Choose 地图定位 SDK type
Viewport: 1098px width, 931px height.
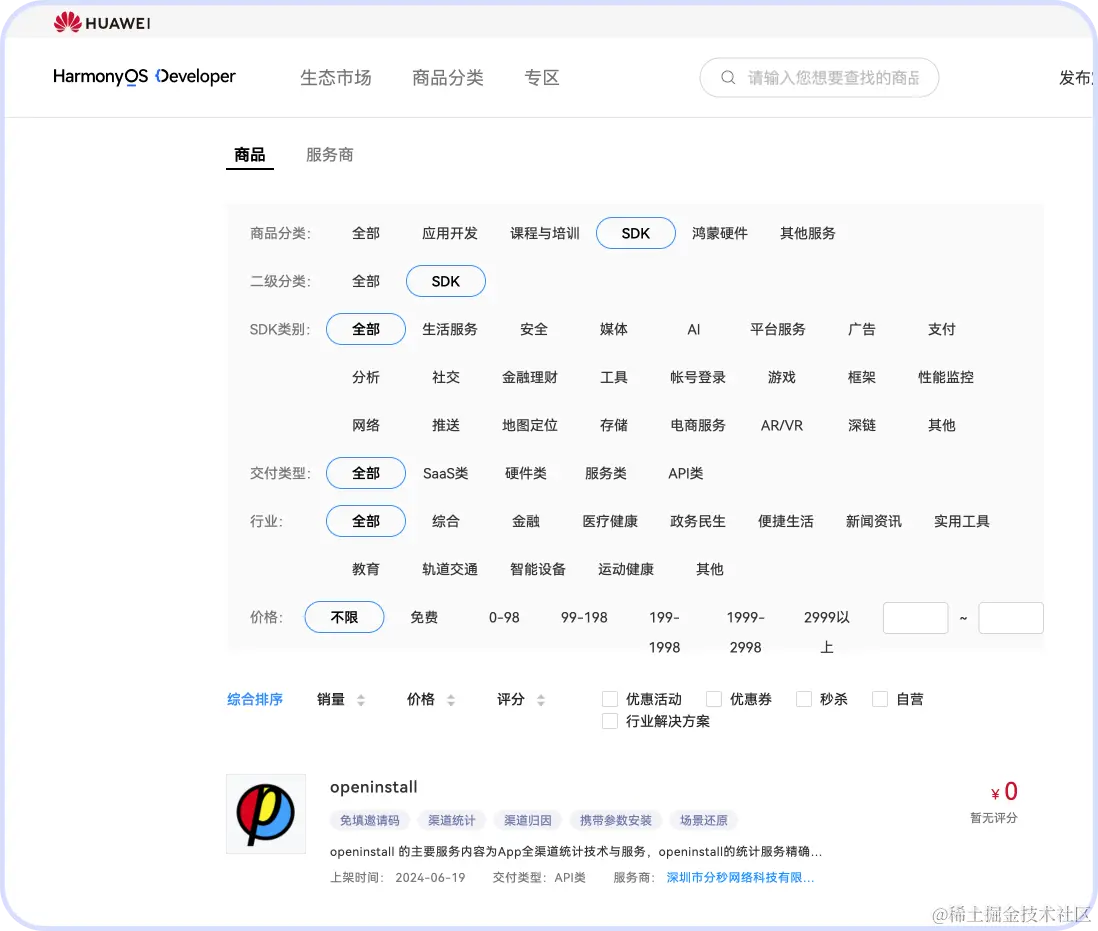click(x=530, y=425)
